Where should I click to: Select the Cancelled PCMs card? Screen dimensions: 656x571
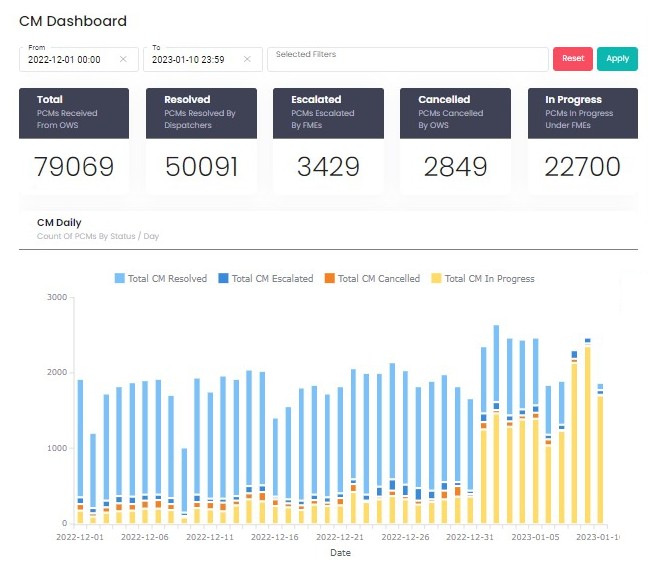[x=455, y=141]
